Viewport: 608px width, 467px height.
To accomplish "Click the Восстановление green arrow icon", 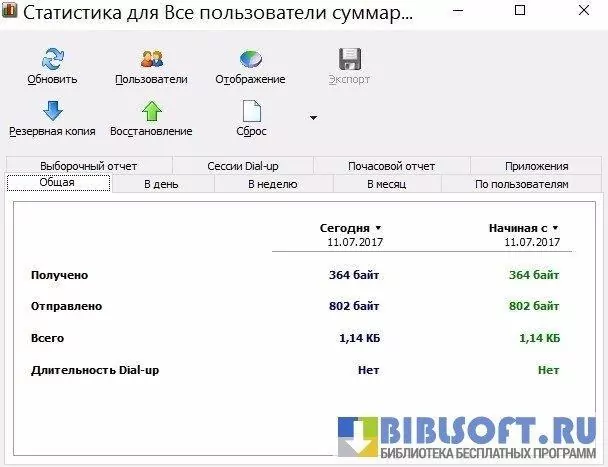I will [x=151, y=110].
